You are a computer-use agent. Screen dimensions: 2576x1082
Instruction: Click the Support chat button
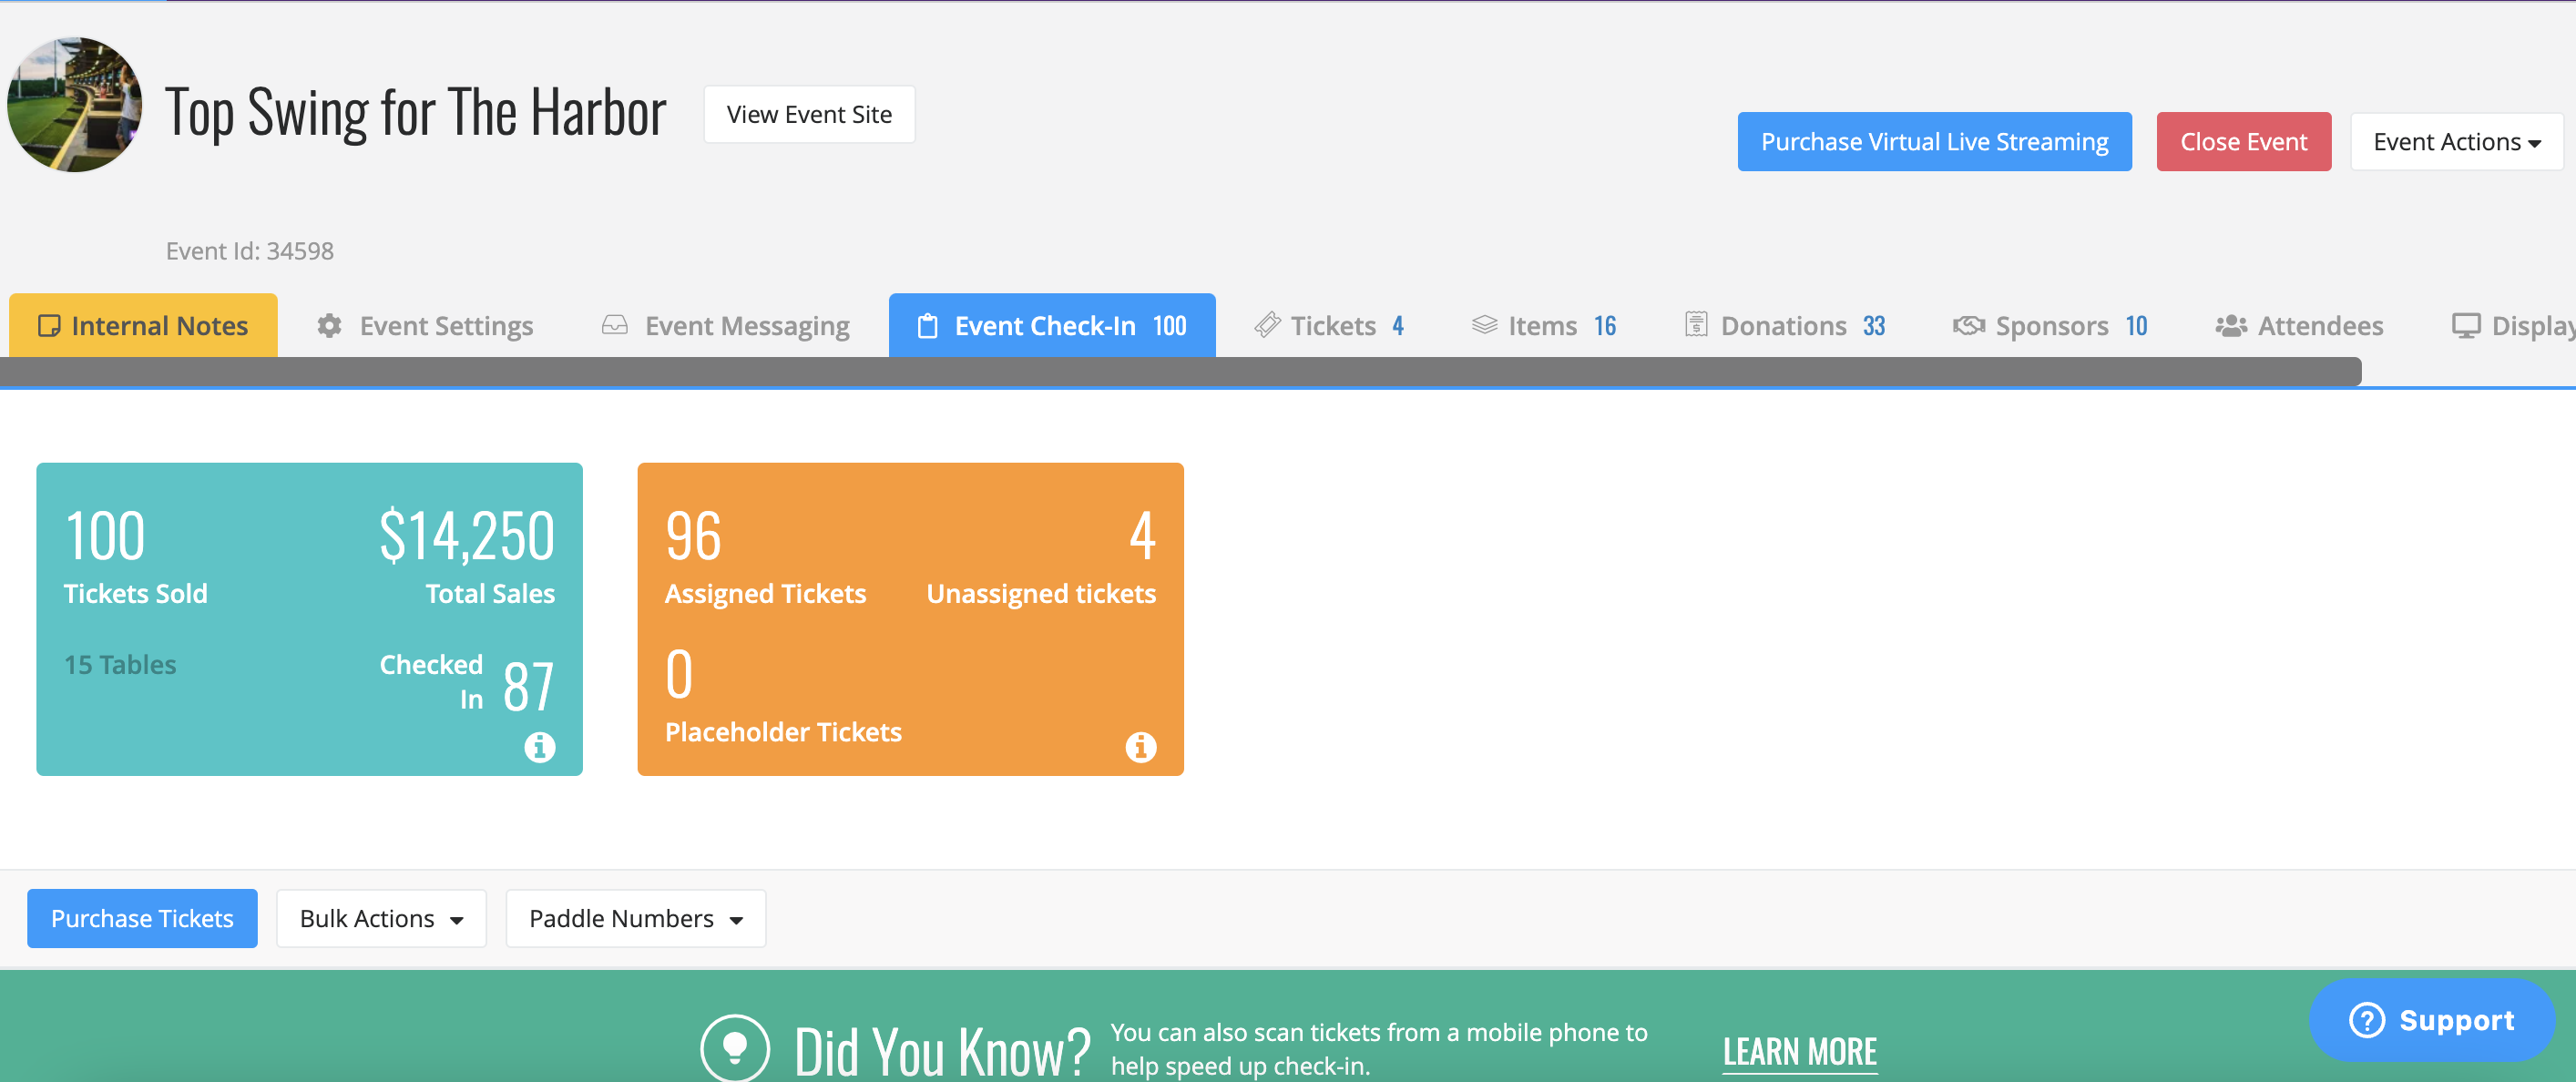(2431, 1020)
